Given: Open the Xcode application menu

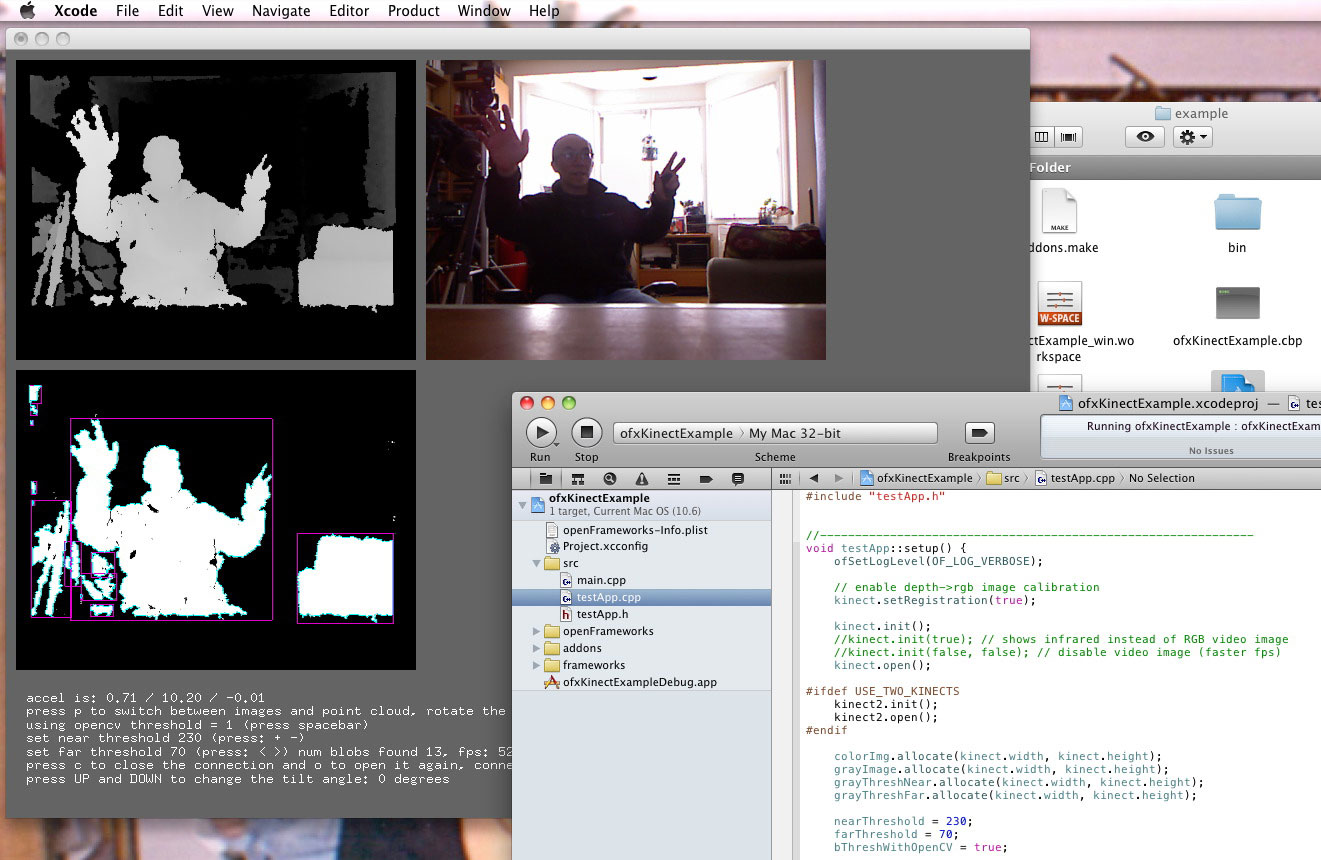Looking at the screenshot, I should coord(75,11).
